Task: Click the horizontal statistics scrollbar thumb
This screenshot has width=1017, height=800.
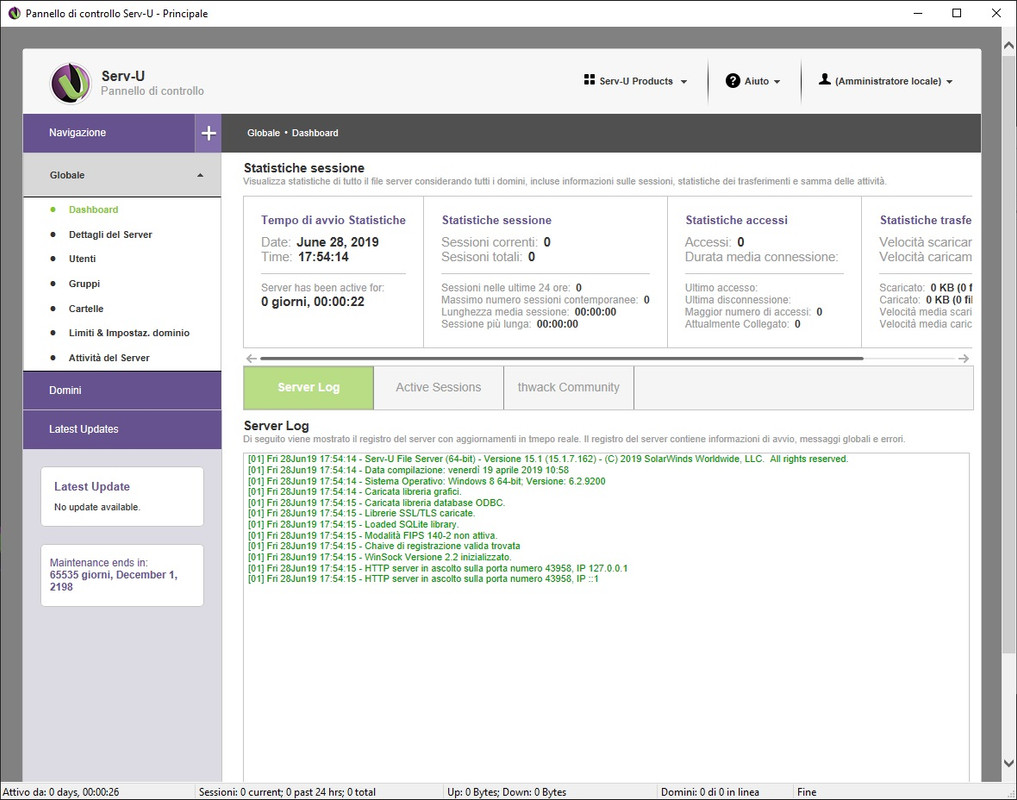Action: 562,358
